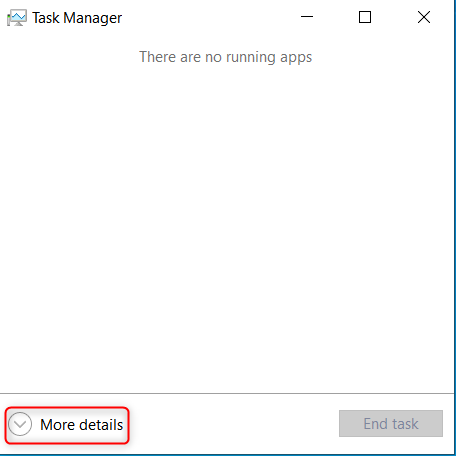This screenshot has height=456, width=456.
Task: Click the "Task Manager" window title text
Action: 77,18
